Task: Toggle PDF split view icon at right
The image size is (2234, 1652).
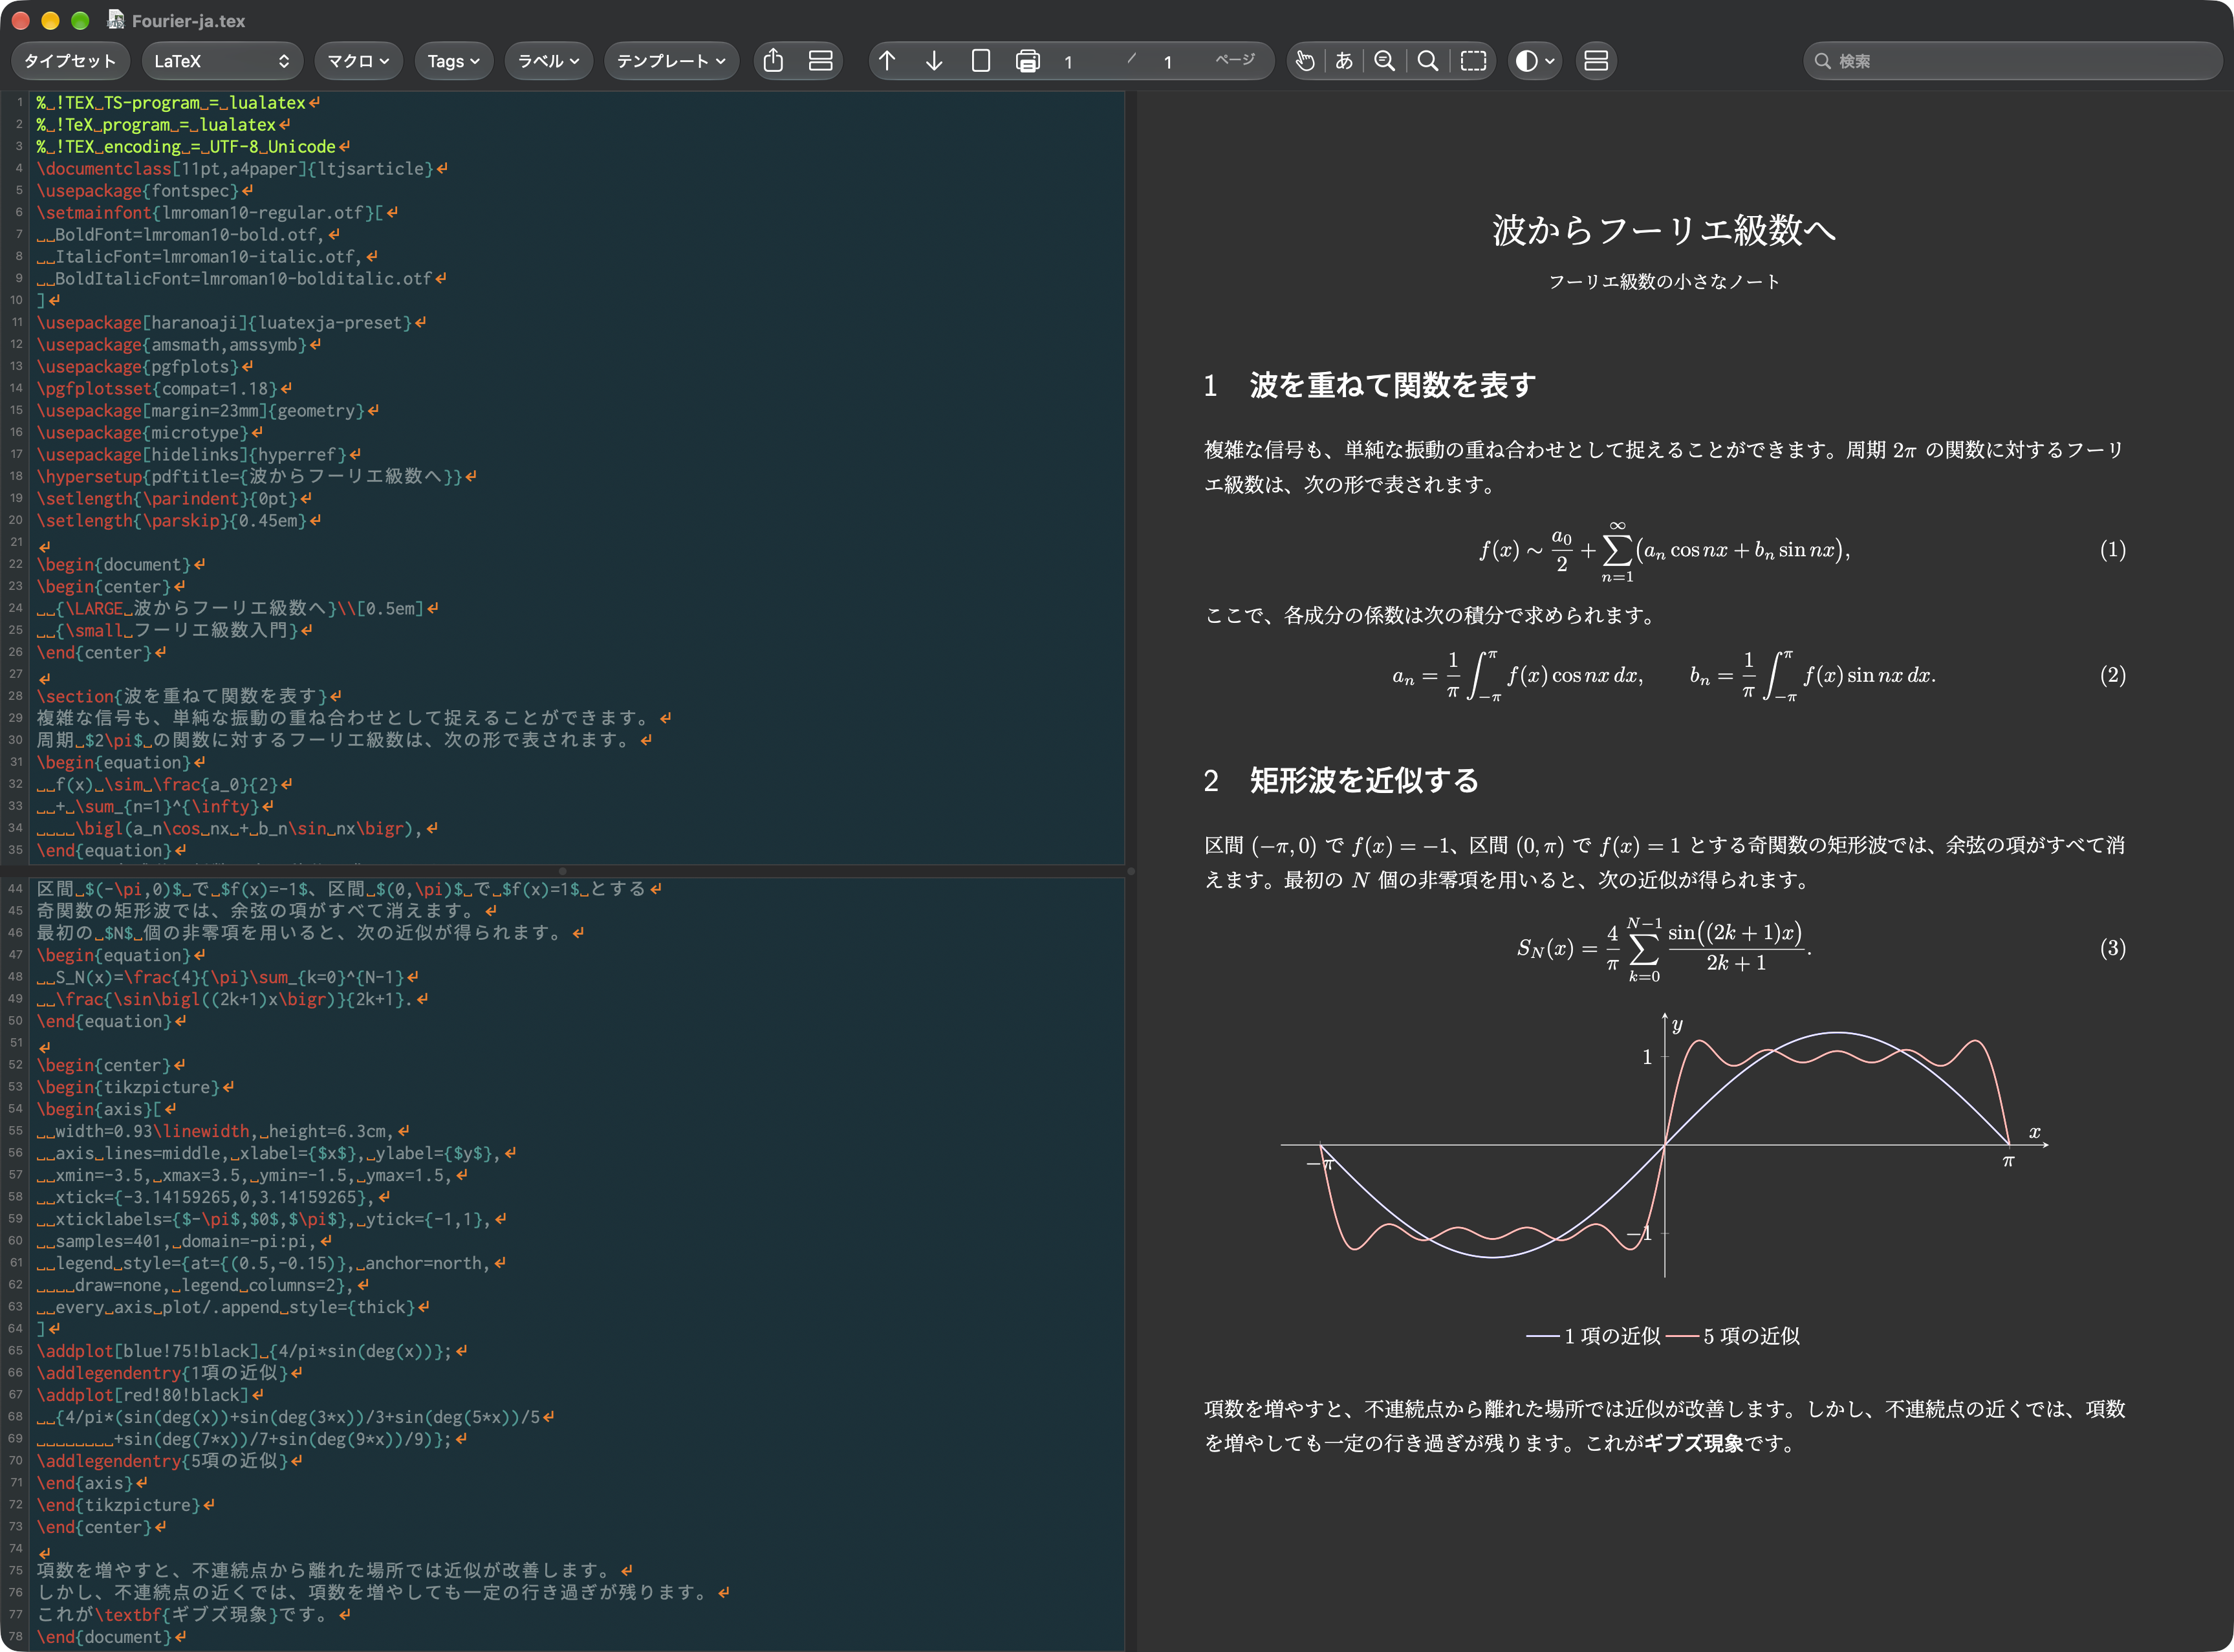Action: [1596, 61]
